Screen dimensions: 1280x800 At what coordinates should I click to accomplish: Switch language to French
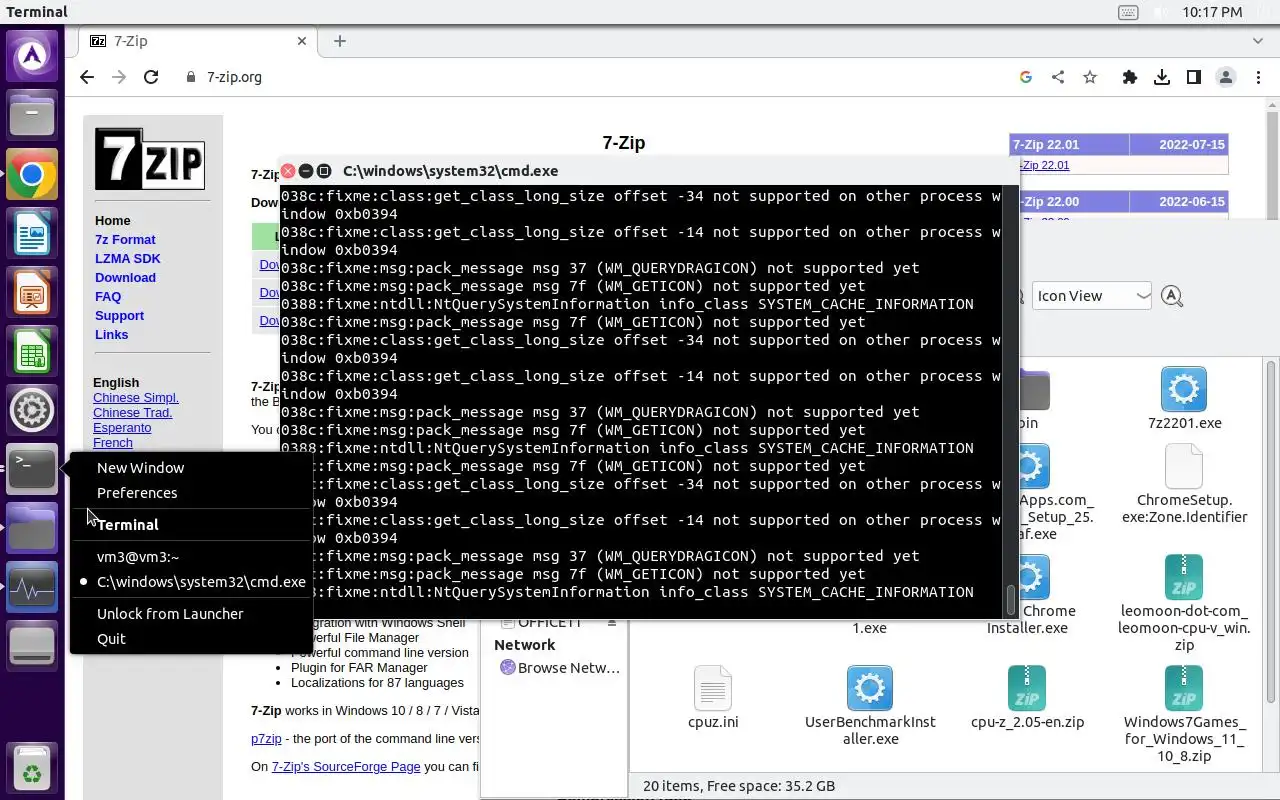click(x=113, y=443)
